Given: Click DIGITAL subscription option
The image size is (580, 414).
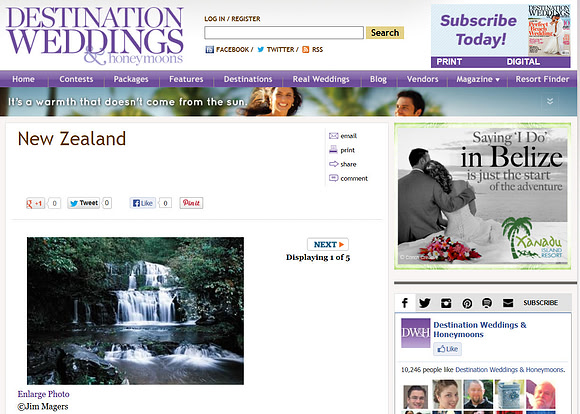Looking at the screenshot, I should pos(523,62).
